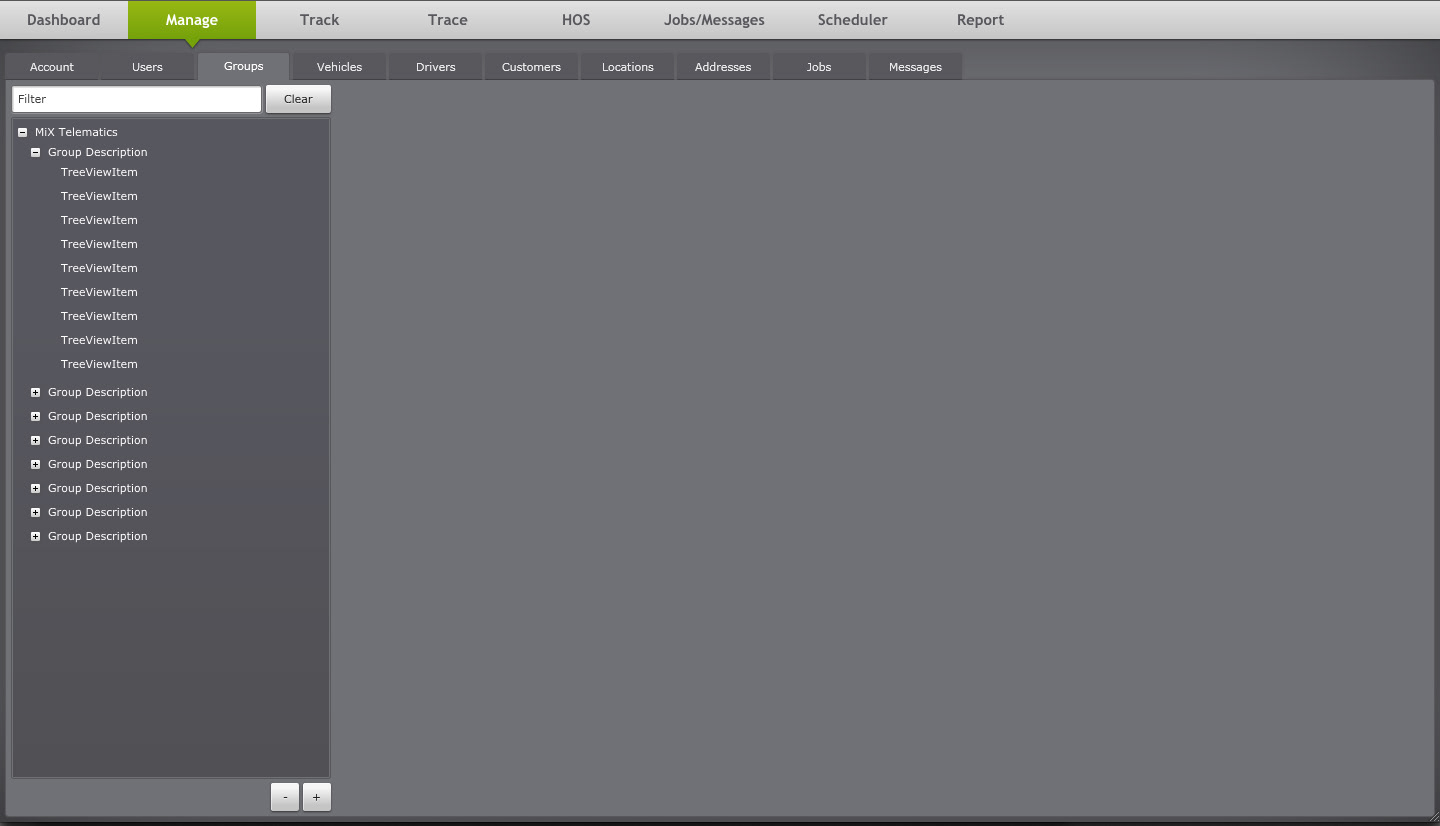This screenshot has height=826, width=1440.
Task: Clear the group filter with the Clear button
Action: tap(298, 99)
